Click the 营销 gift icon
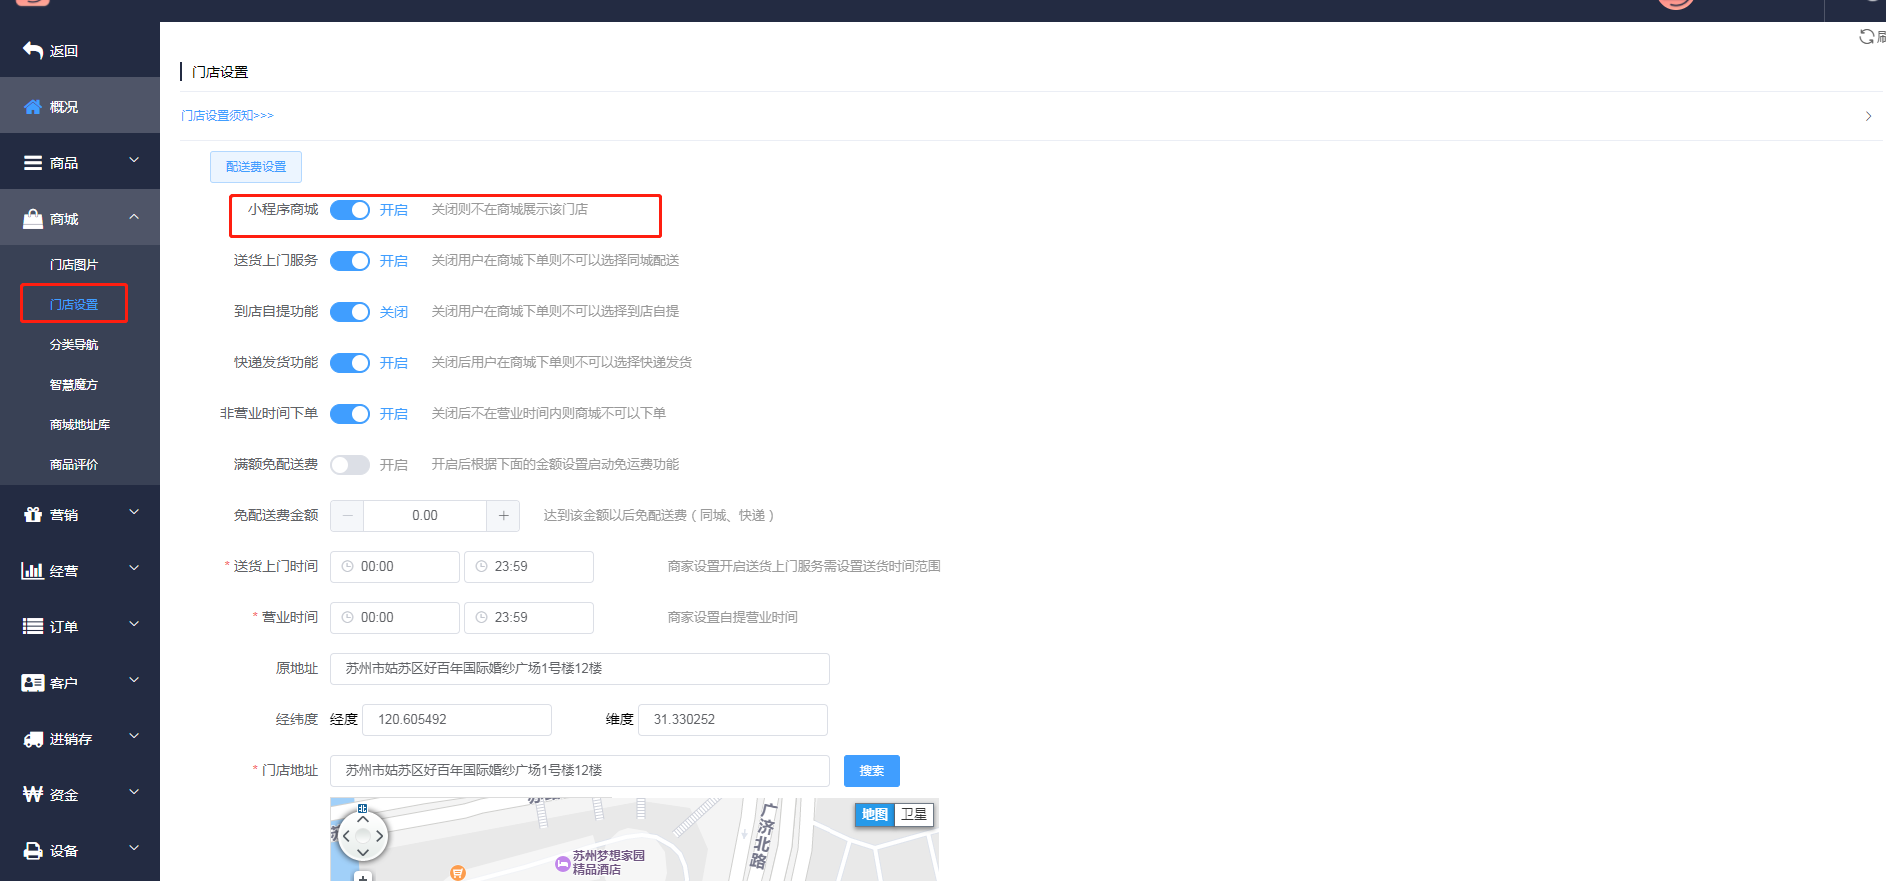Viewport: 1886px width, 881px height. click(x=33, y=514)
